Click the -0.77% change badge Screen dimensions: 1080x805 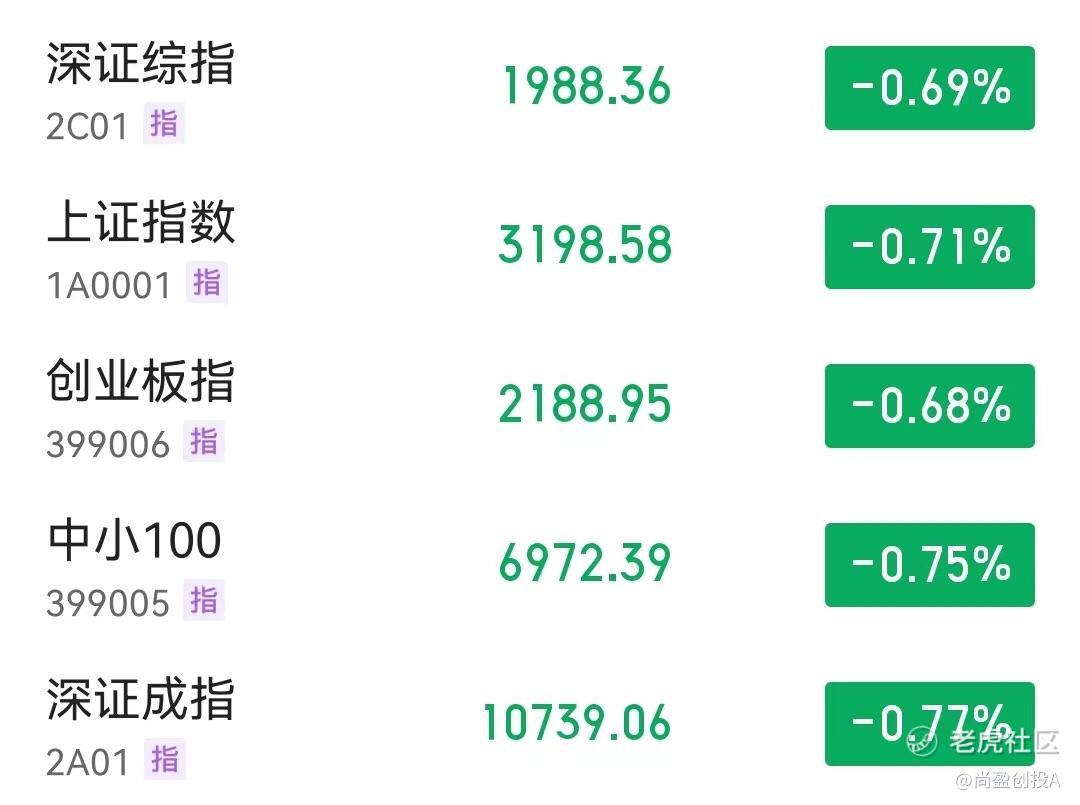[x=930, y=724]
